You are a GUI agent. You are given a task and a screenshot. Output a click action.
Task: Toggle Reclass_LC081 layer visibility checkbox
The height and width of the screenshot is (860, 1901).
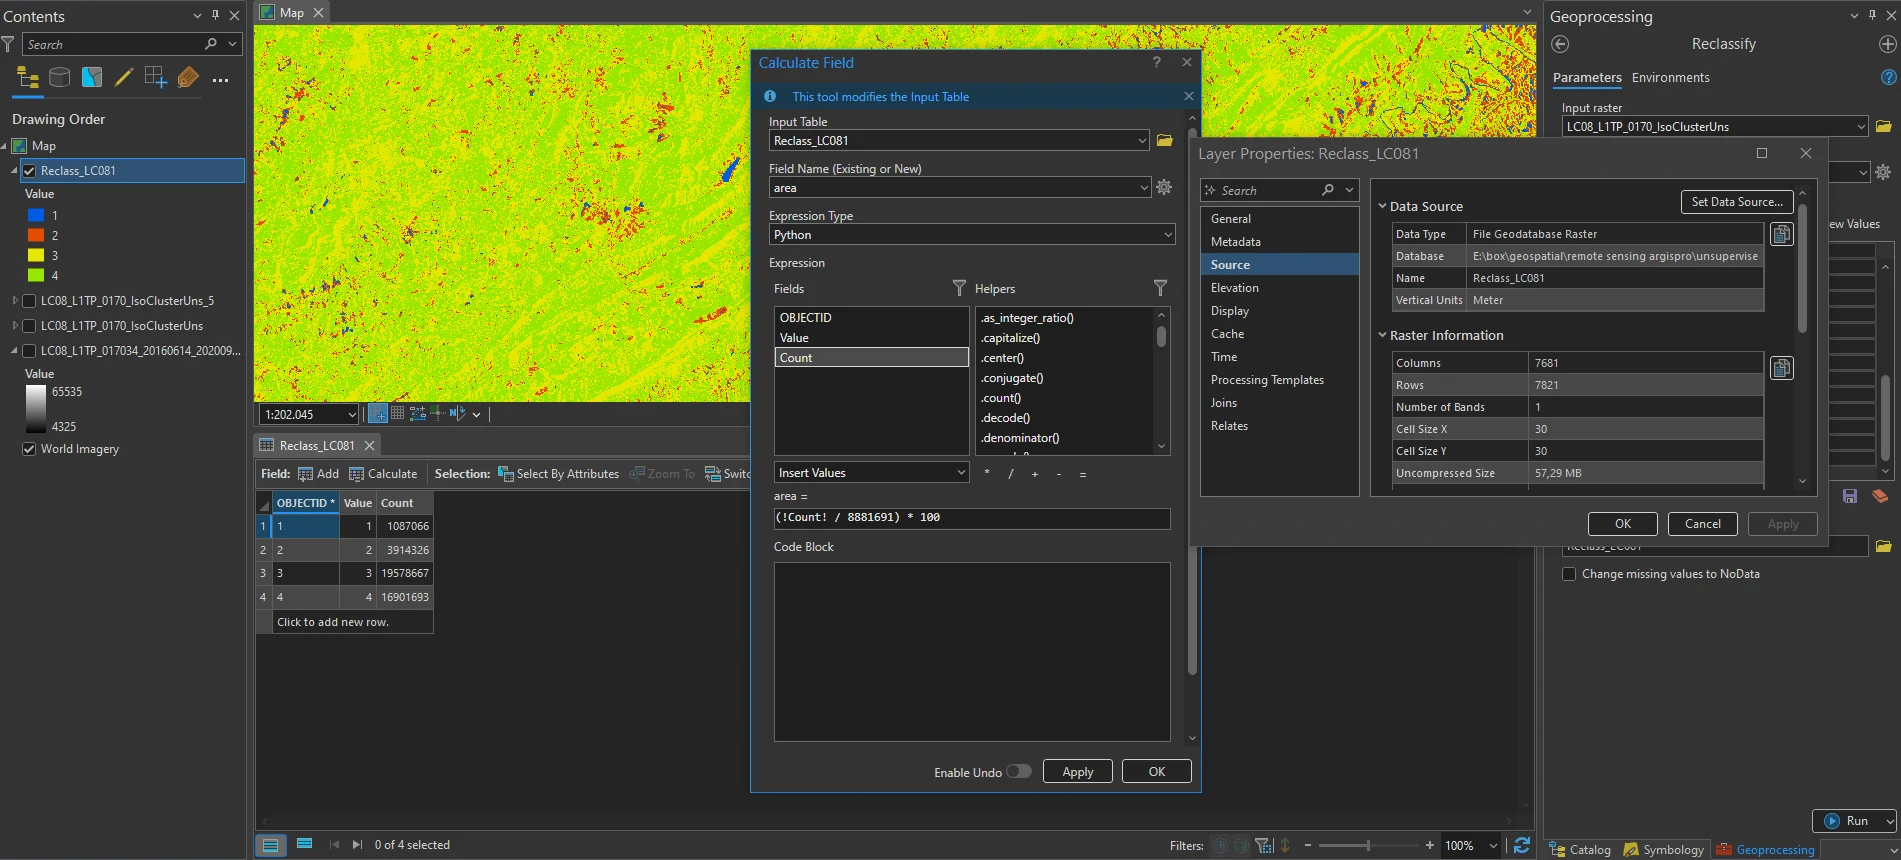coord(30,171)
